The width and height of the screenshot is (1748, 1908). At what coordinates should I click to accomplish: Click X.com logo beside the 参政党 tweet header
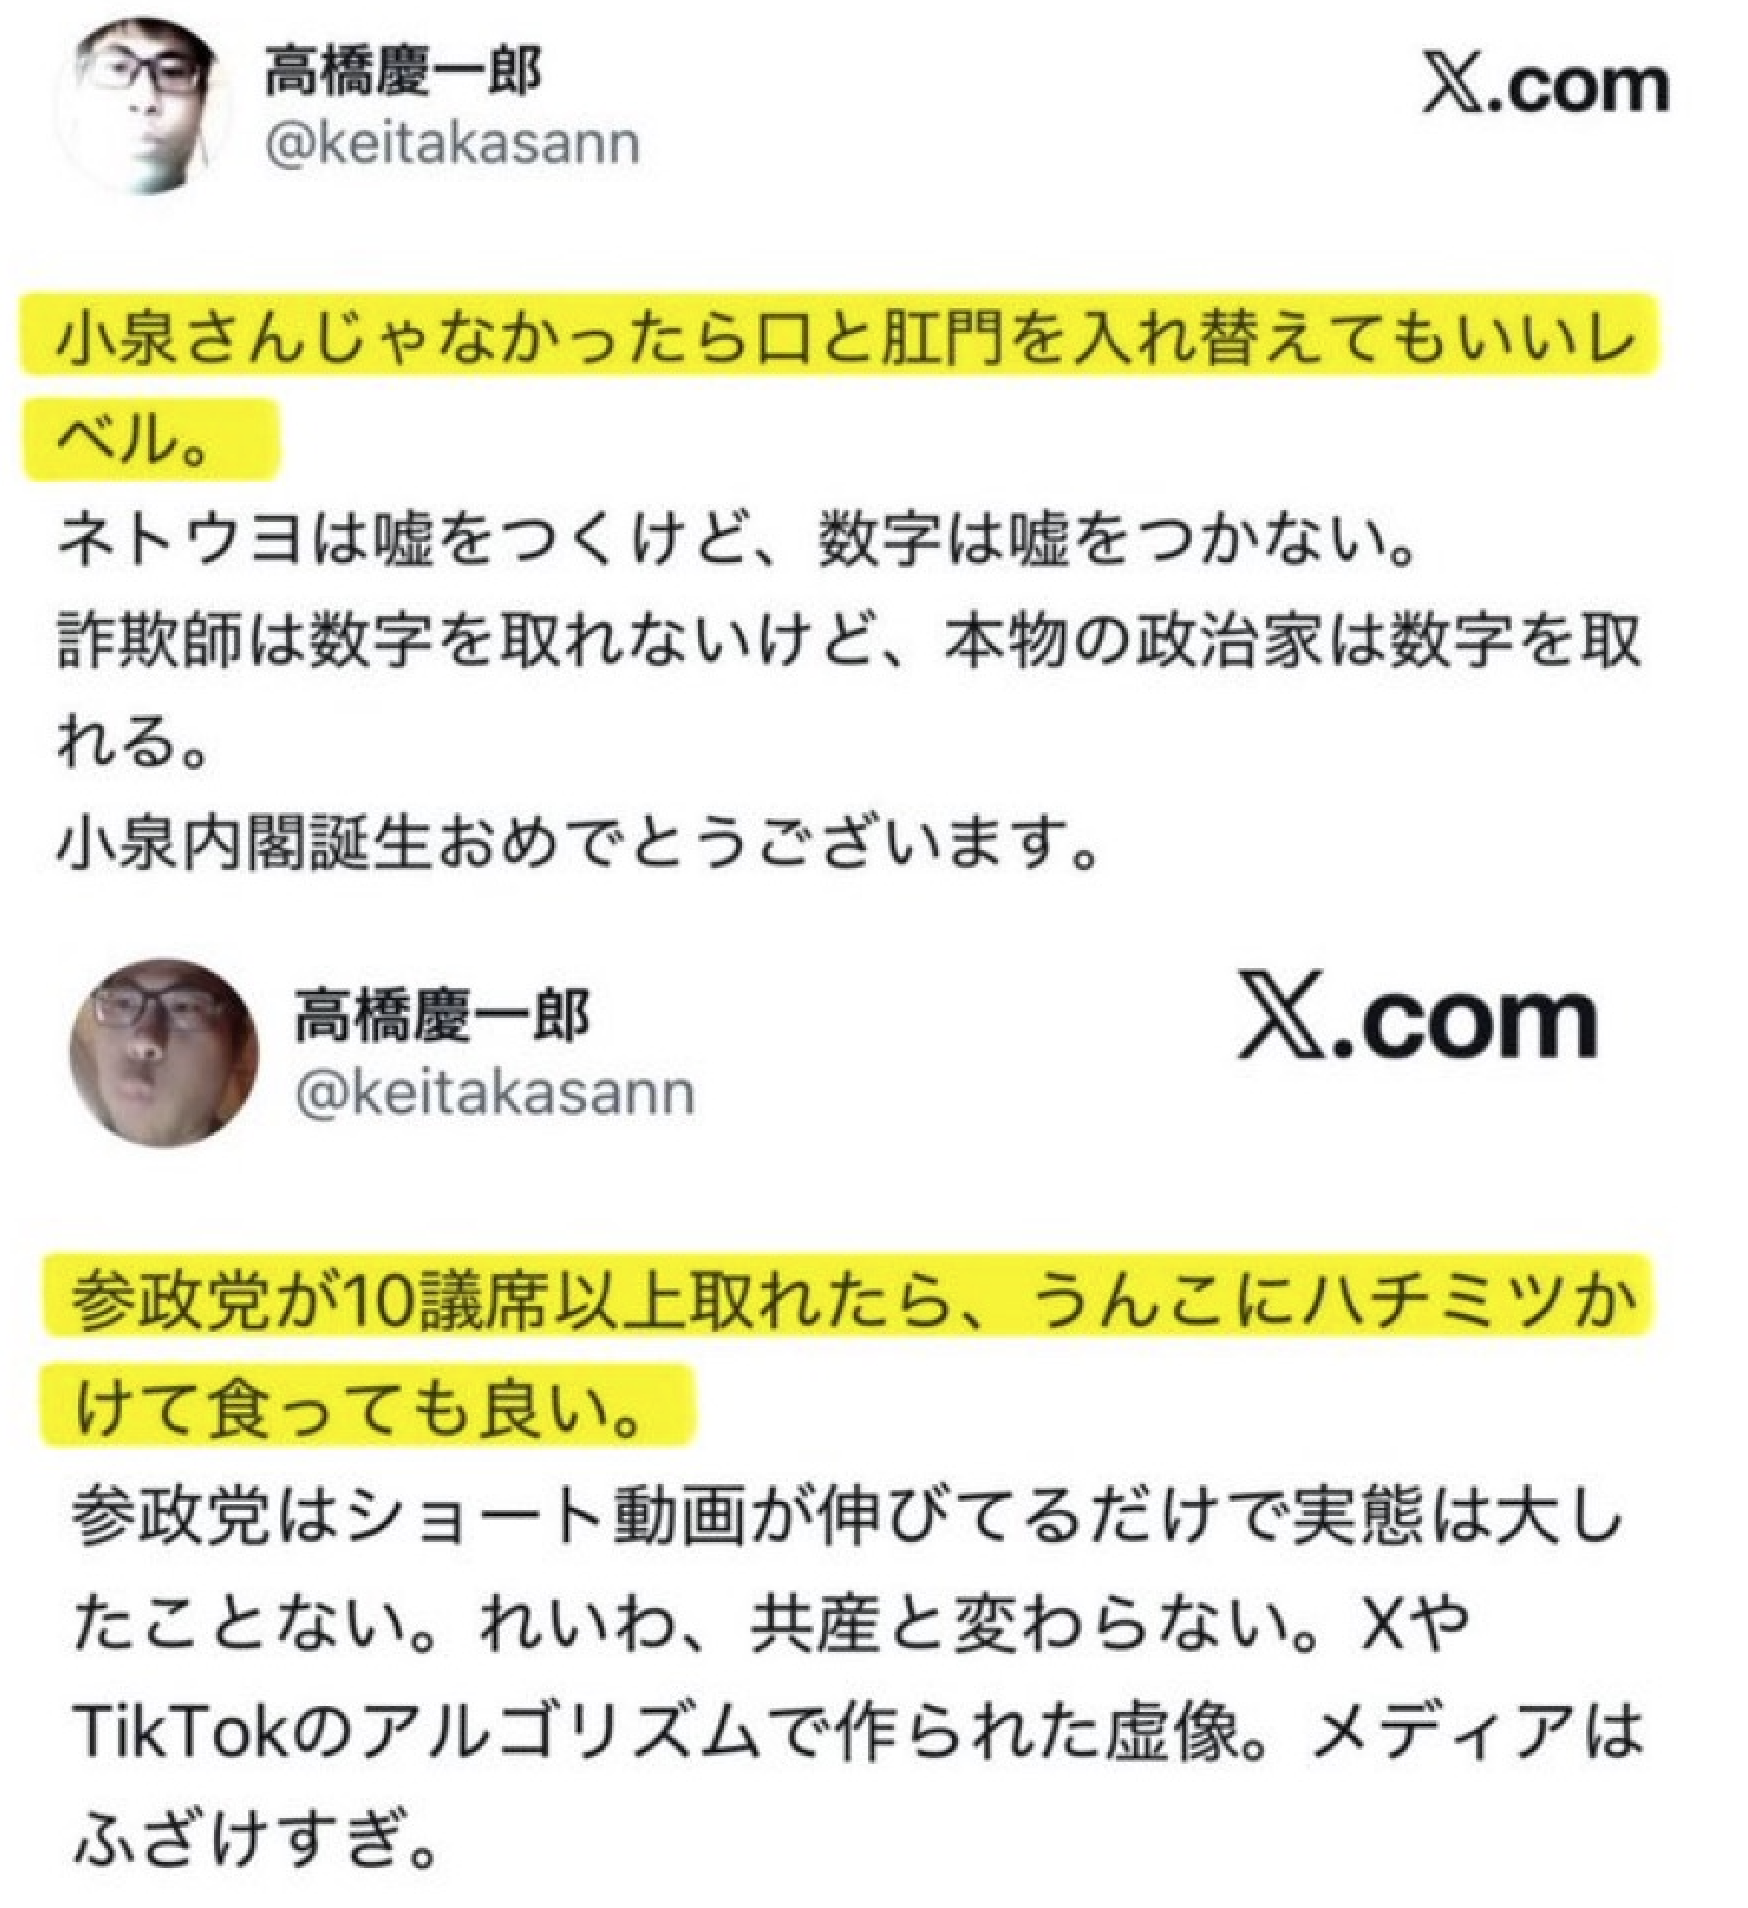pos(1417,1015)
